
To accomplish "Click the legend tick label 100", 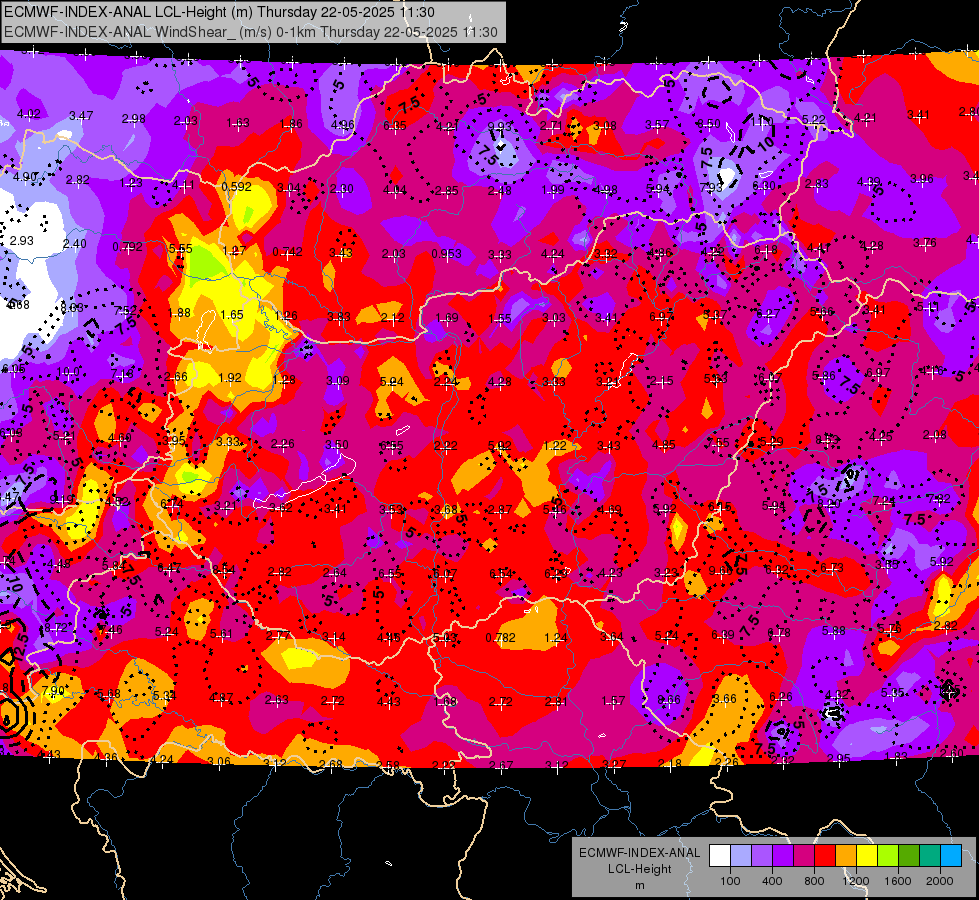I will [x=731, y=881].
